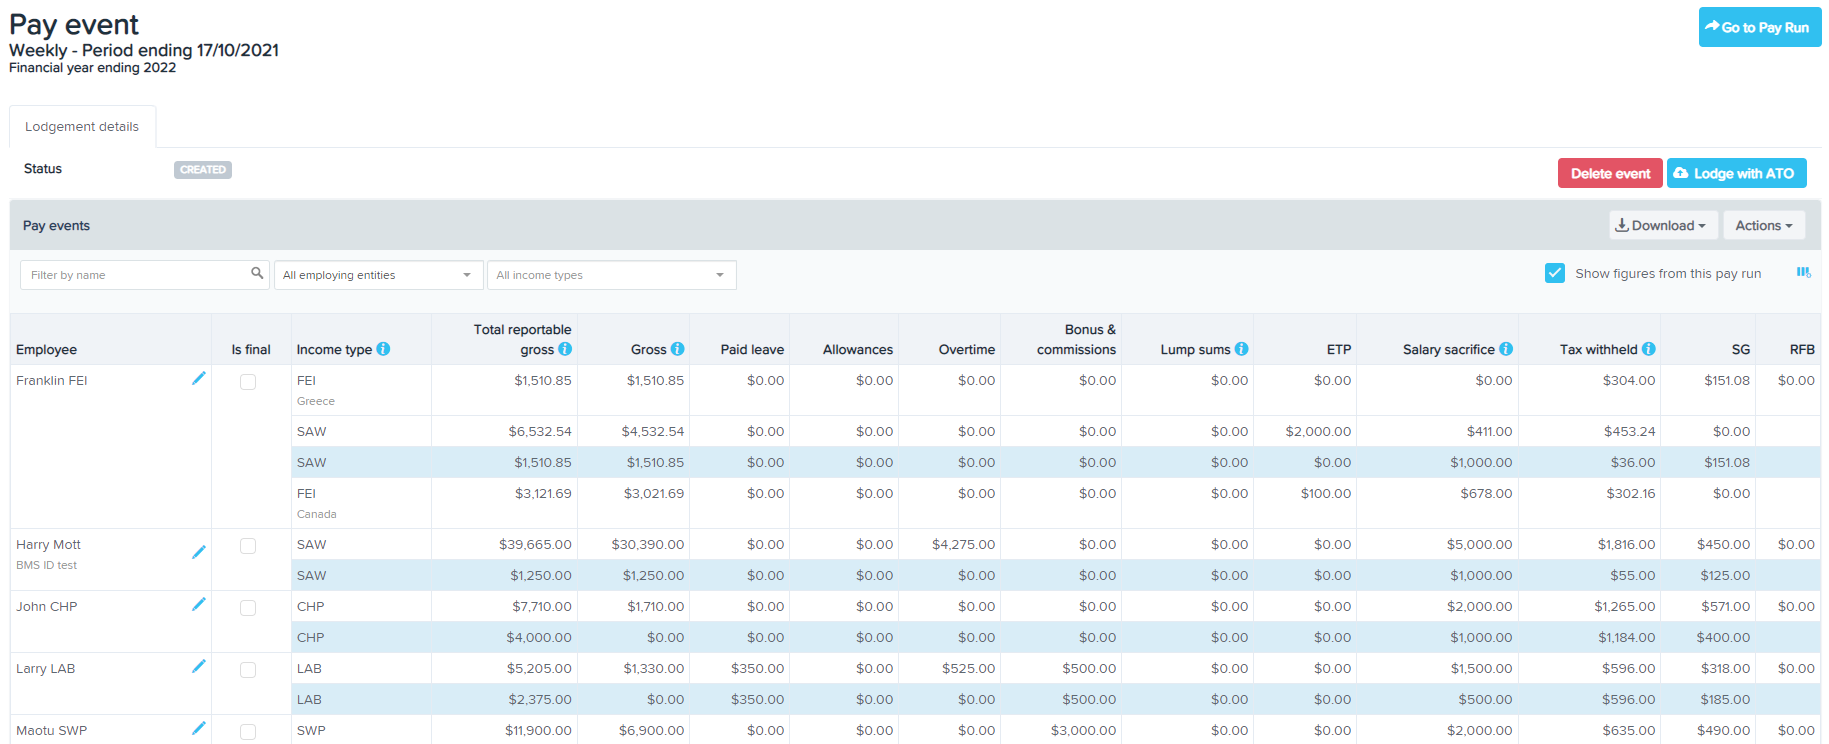This screenshot has width=1829, height=744.
Task: Click info icon next to Income type
Action: [383, 349]
